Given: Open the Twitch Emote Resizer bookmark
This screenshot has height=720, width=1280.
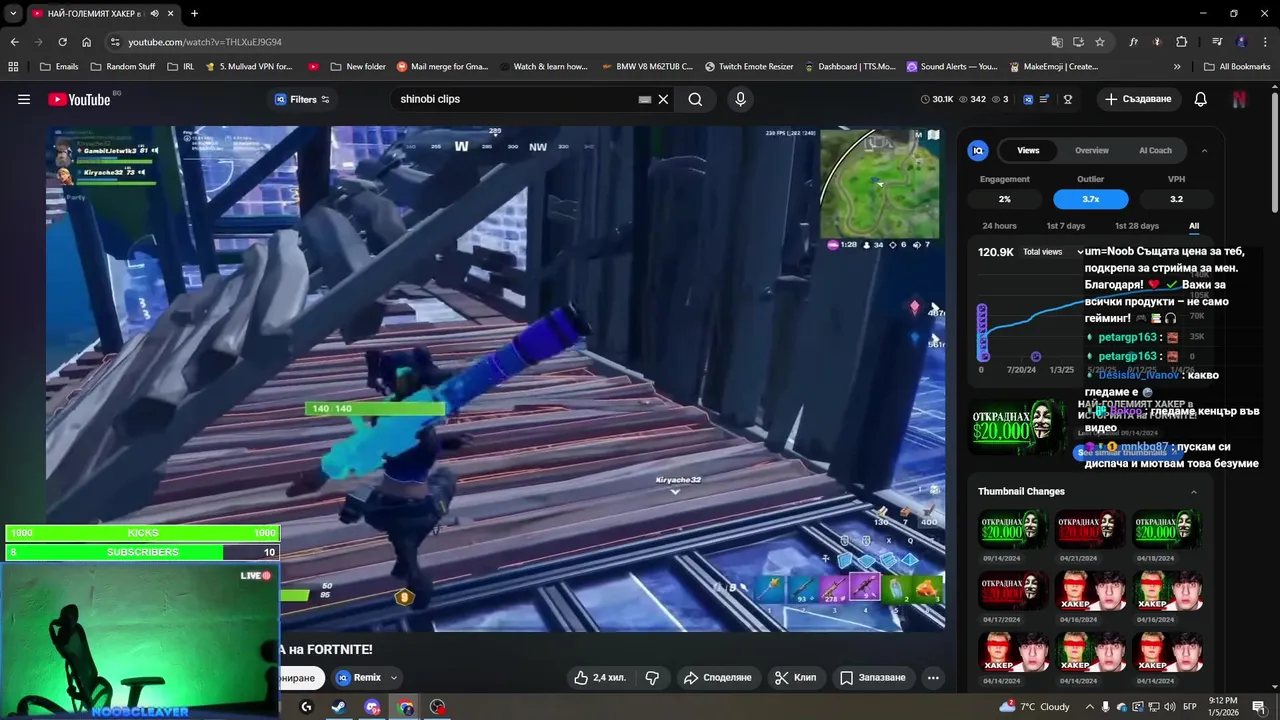Looking at the screenshot, I should [x=749, y=67].
